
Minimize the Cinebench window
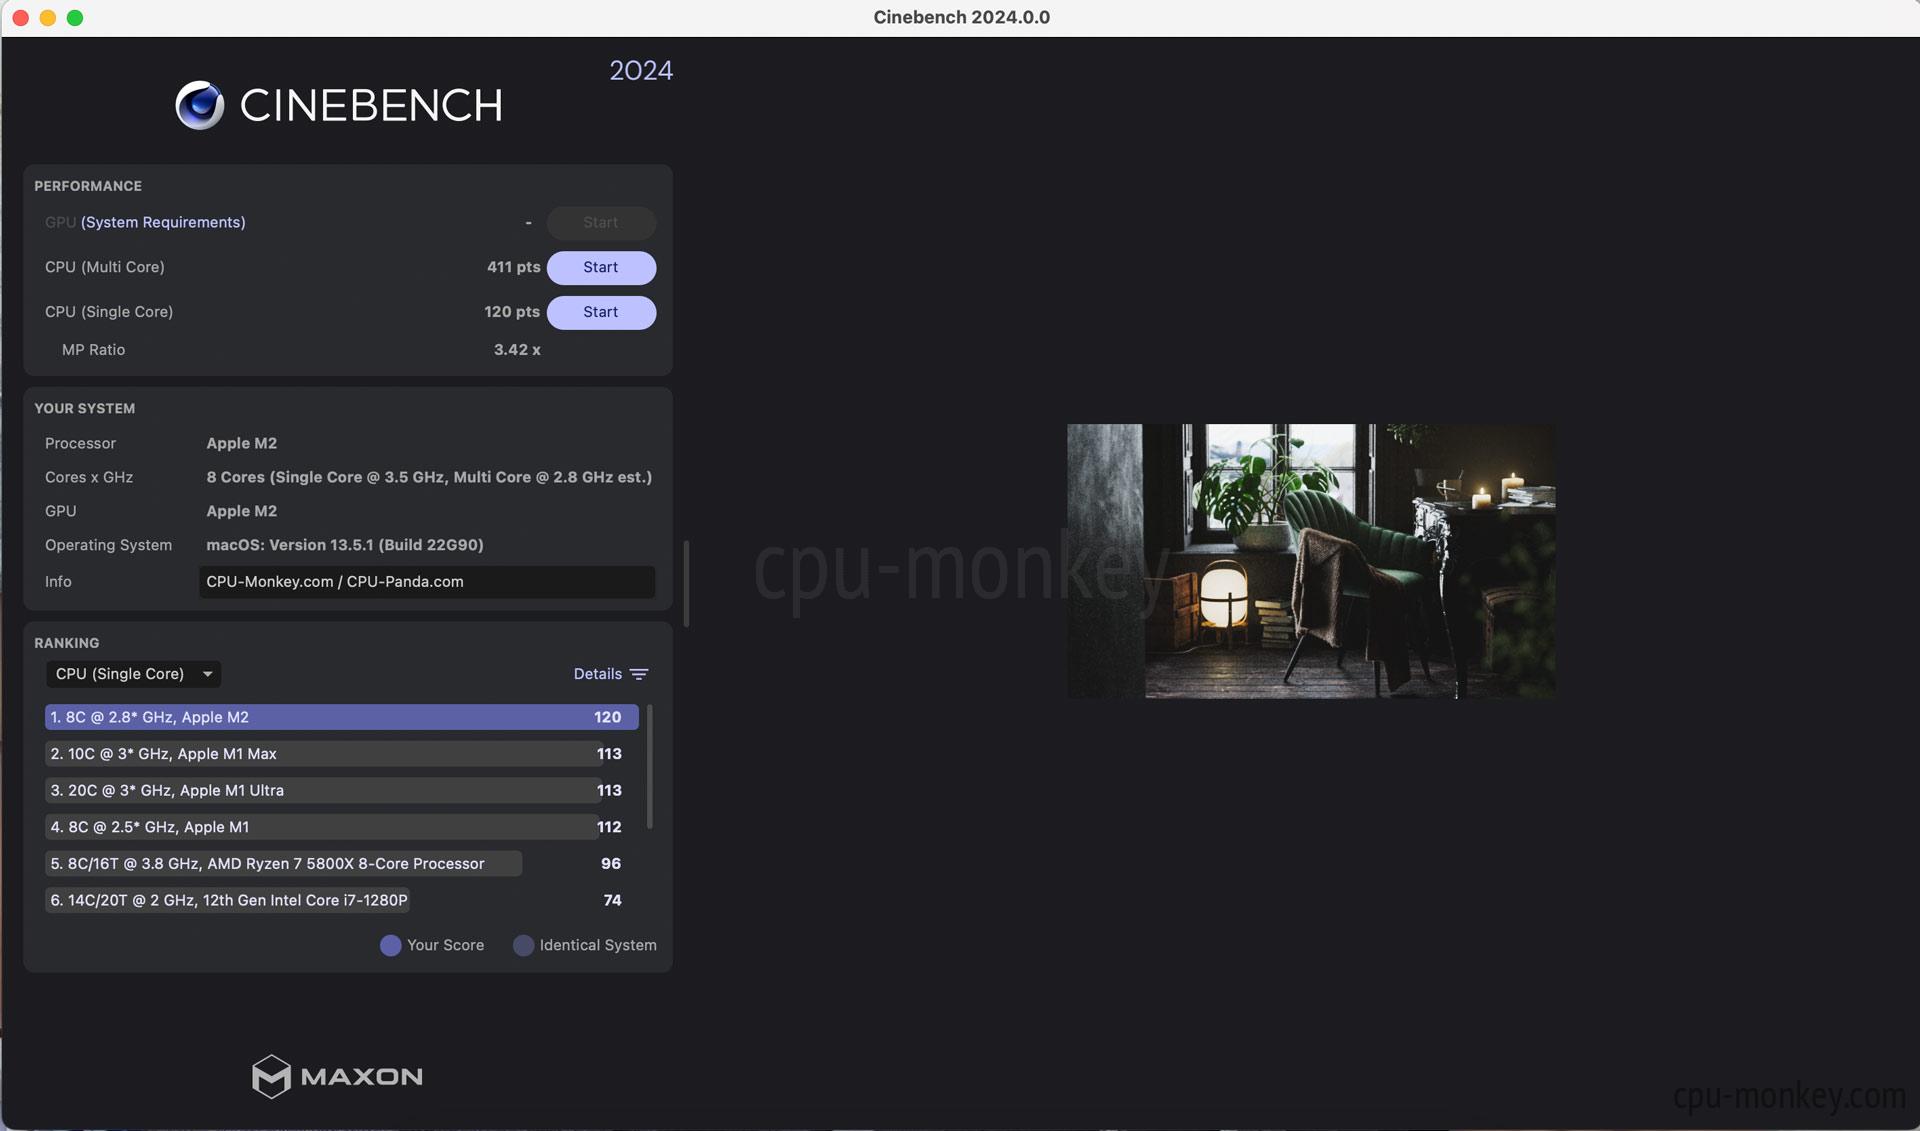(48, 18)
